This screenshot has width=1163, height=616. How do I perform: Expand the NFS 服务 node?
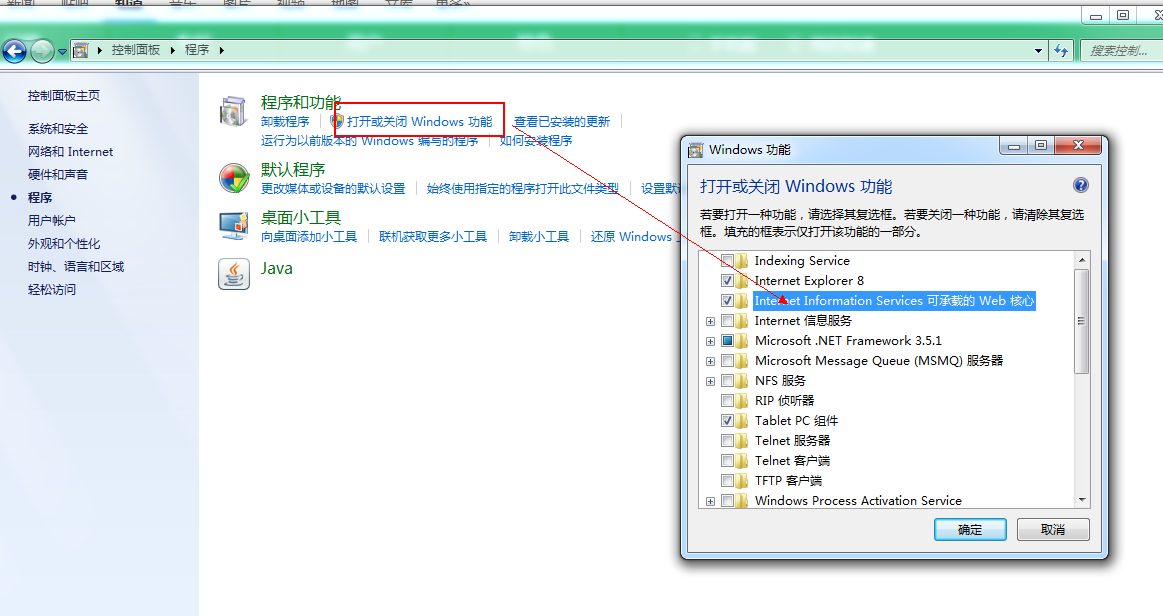[711, 382]
